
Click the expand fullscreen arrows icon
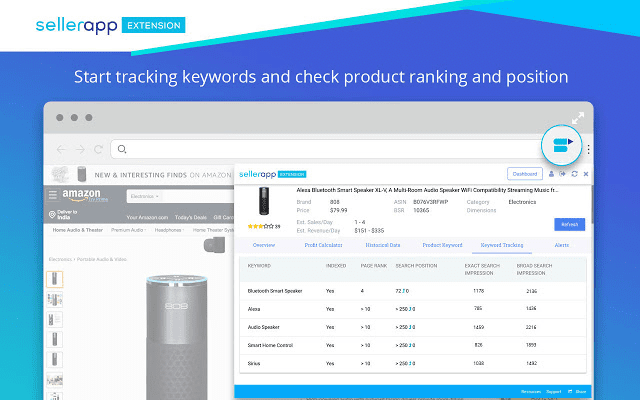(578, 118)
